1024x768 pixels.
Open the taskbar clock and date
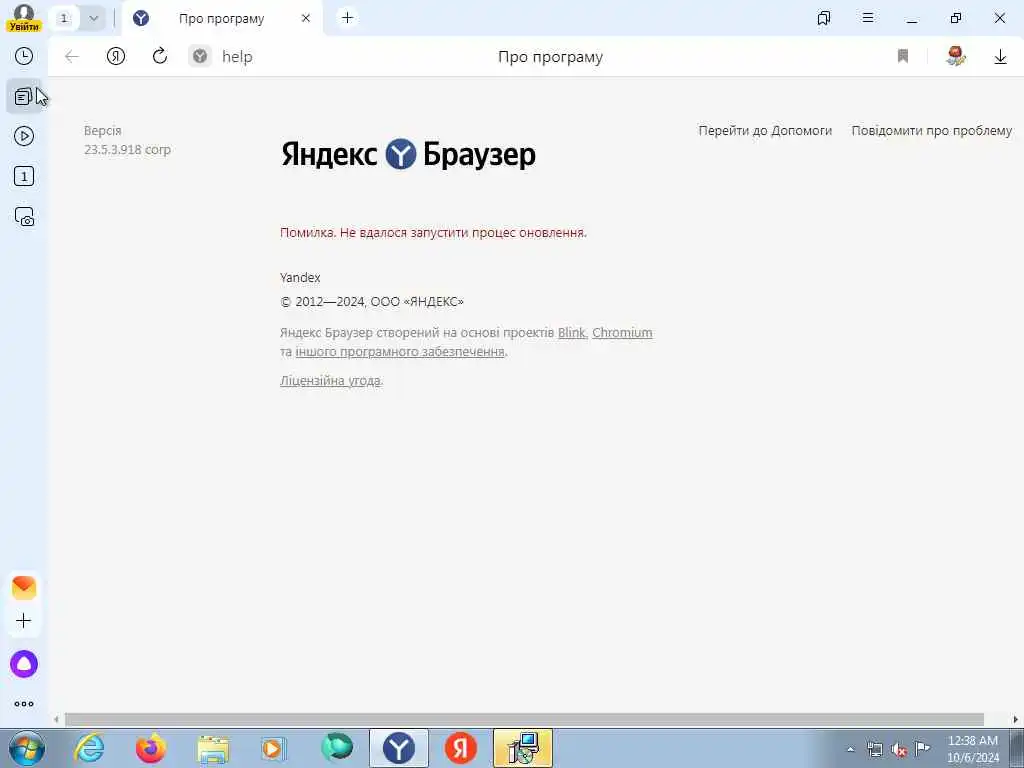(x=973, y=749)
